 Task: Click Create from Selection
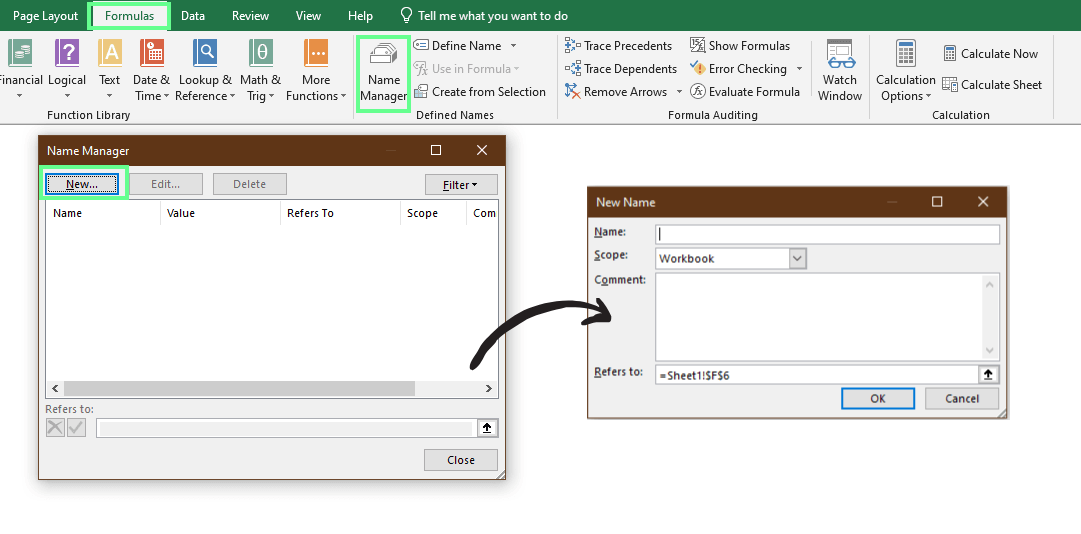point(480,92)
